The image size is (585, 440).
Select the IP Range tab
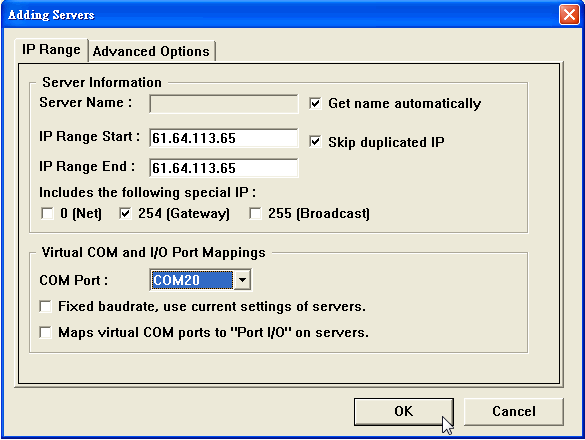[x=51, y=50]
